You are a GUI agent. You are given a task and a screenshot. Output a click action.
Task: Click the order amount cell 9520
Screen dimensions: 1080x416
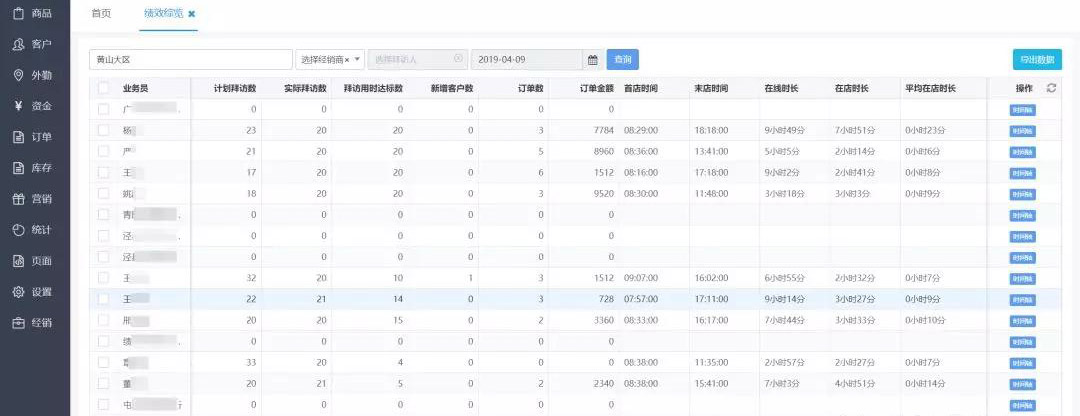click(x=603, y=194)
